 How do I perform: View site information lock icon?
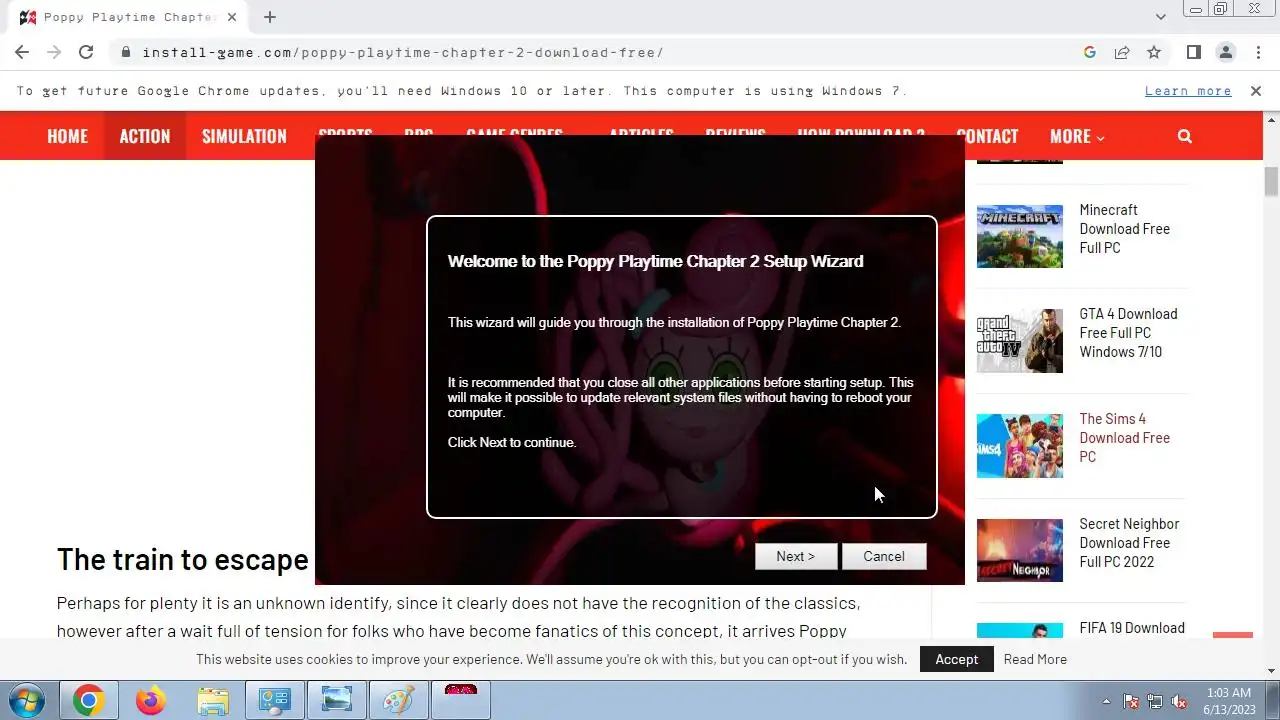(125, 52)
